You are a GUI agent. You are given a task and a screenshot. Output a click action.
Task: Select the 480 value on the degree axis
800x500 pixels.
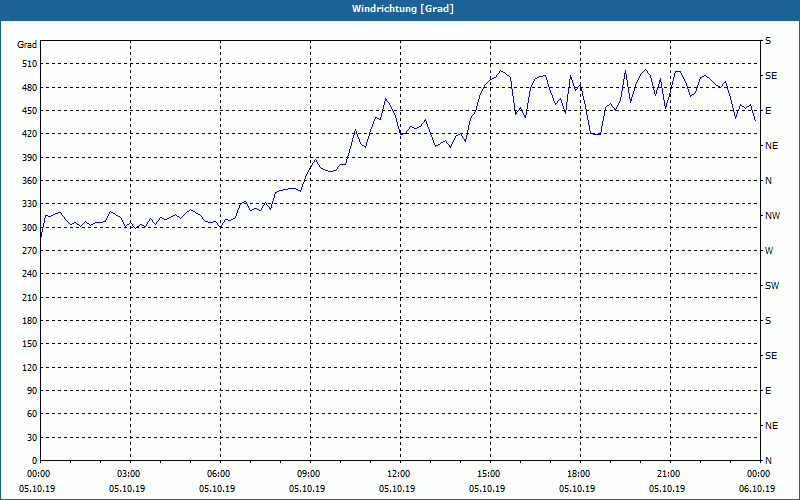point(30,87)
